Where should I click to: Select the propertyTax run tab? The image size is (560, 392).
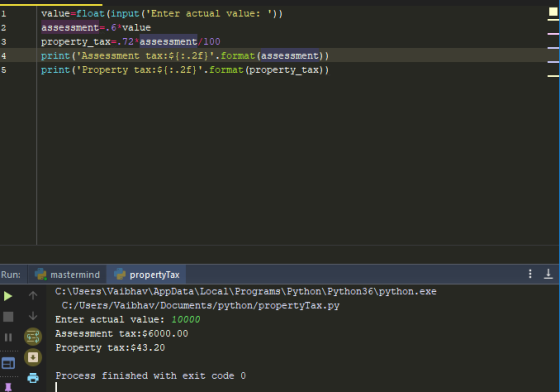(x=146, y=275)
